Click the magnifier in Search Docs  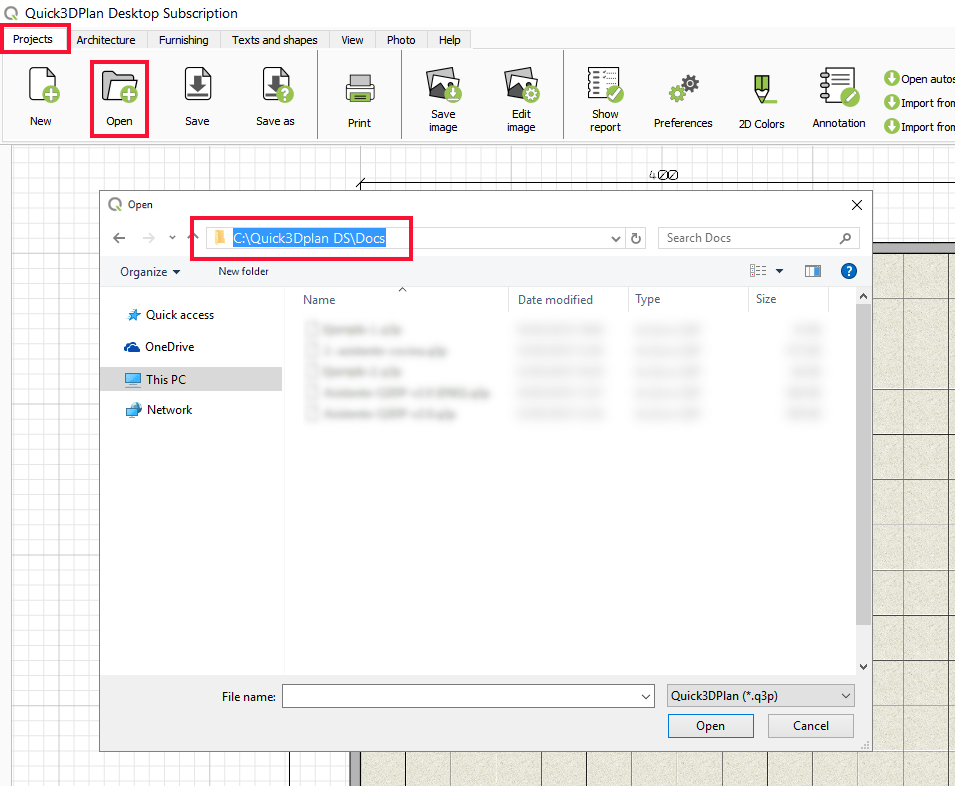coord(845,238)
